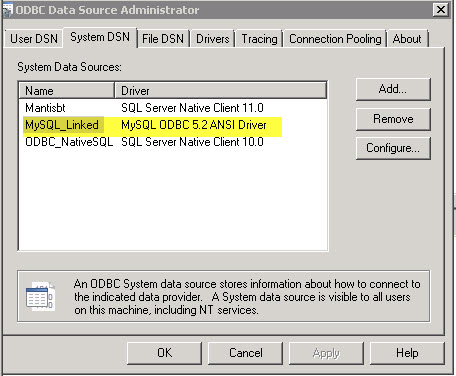This screenshot has width=456, height=376.
Task: Click the Apply button
Action: click(326, 353)
